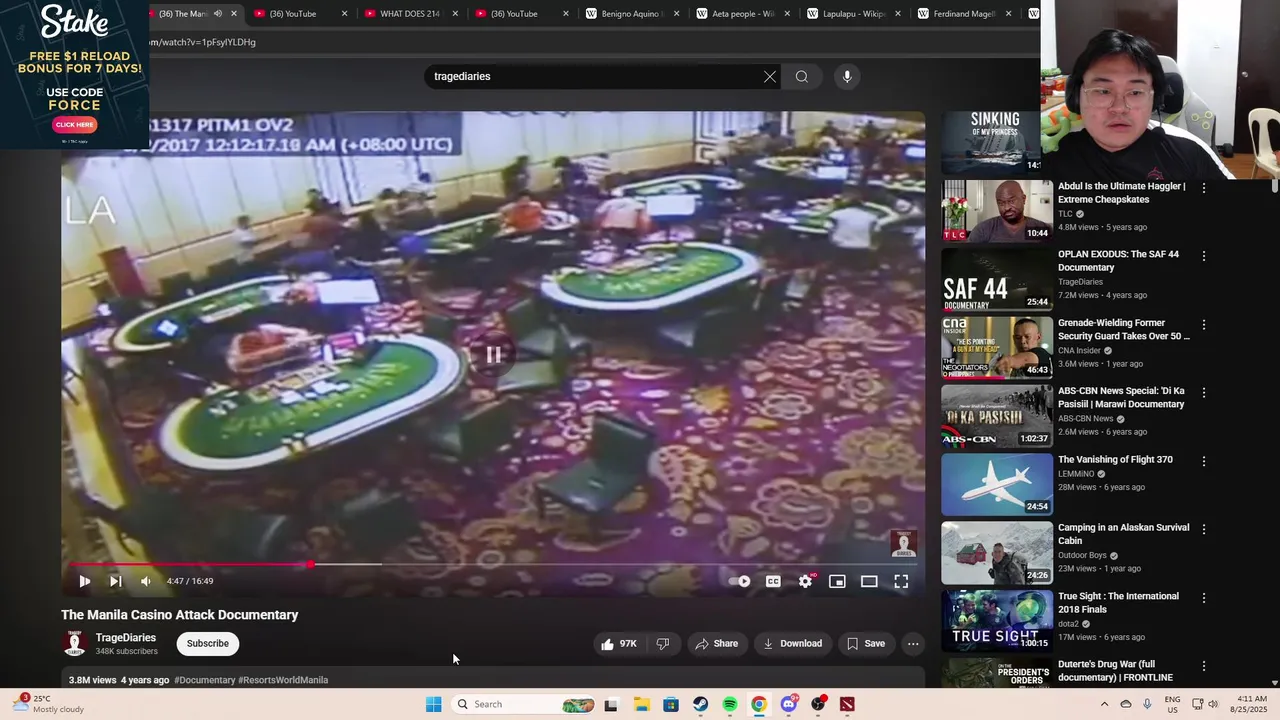
Task: Open Steam from taskbar
Action: [700, 704]
